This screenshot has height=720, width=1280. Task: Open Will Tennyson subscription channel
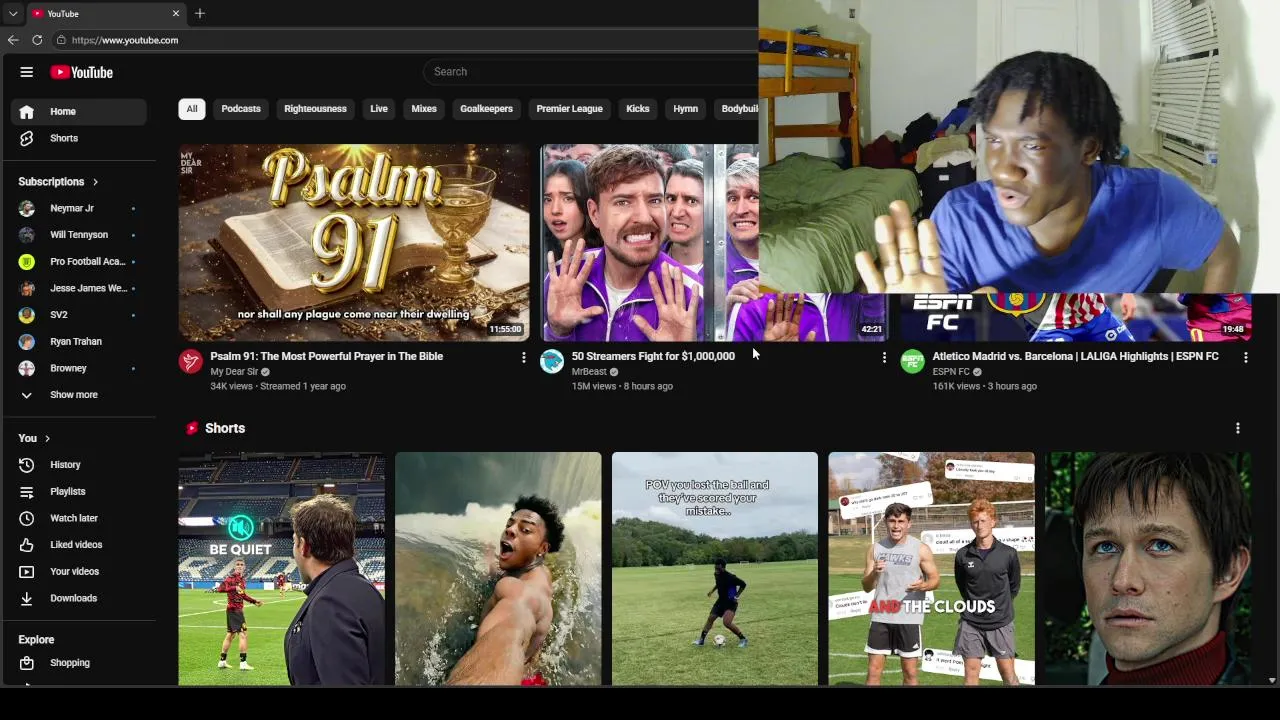point(78,235)
